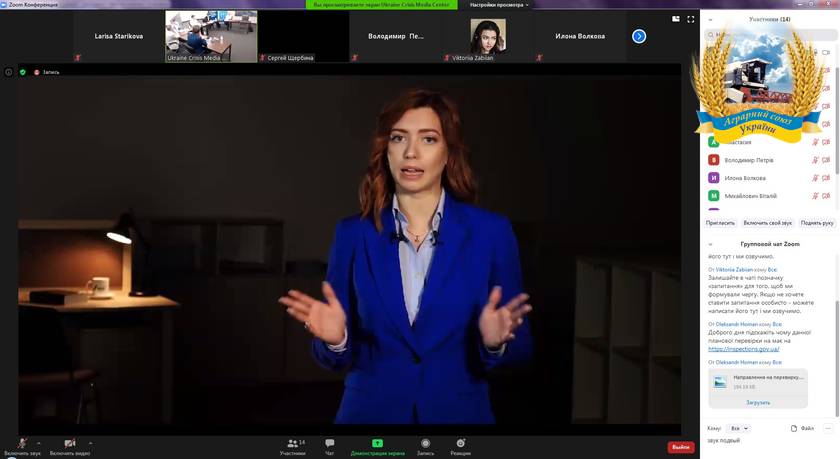Open 'Настройки просмотра' view options dropdown
Screen dimensions: 840x459
499,5
